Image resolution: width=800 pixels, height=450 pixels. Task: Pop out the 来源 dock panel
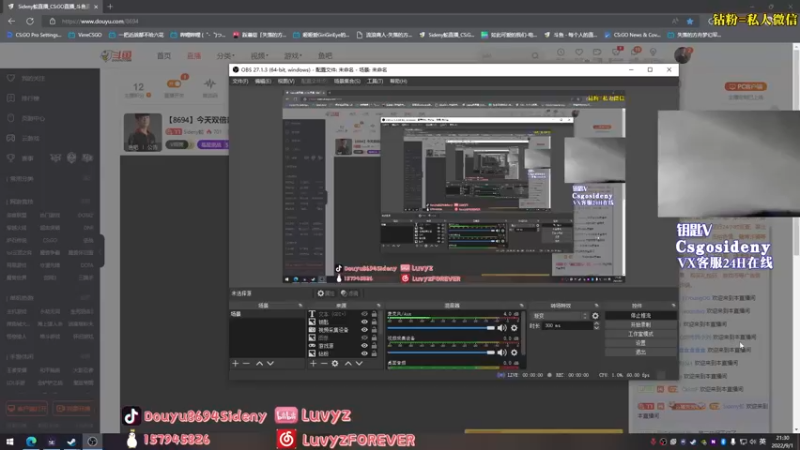(x=379, y=306)
